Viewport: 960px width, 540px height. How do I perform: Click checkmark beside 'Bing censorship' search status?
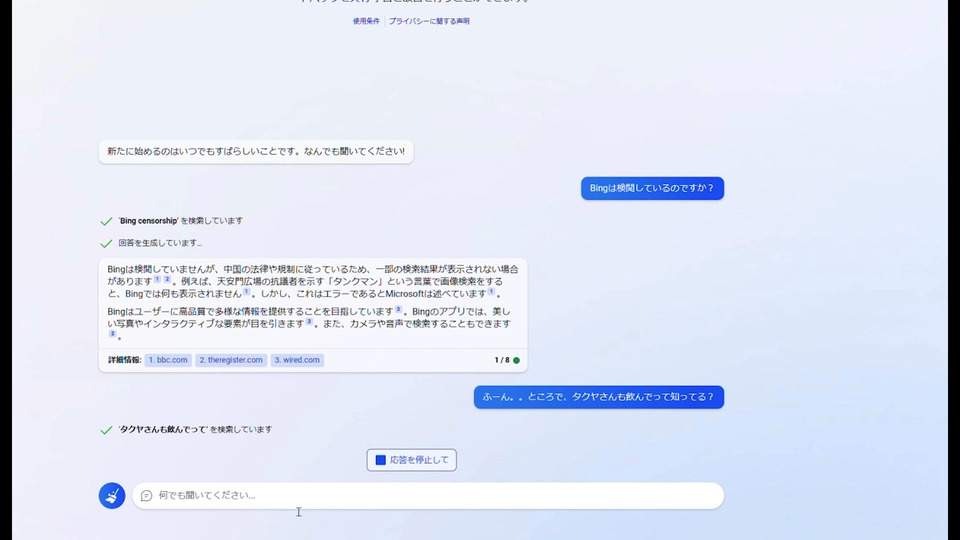(x=106, y=221)
